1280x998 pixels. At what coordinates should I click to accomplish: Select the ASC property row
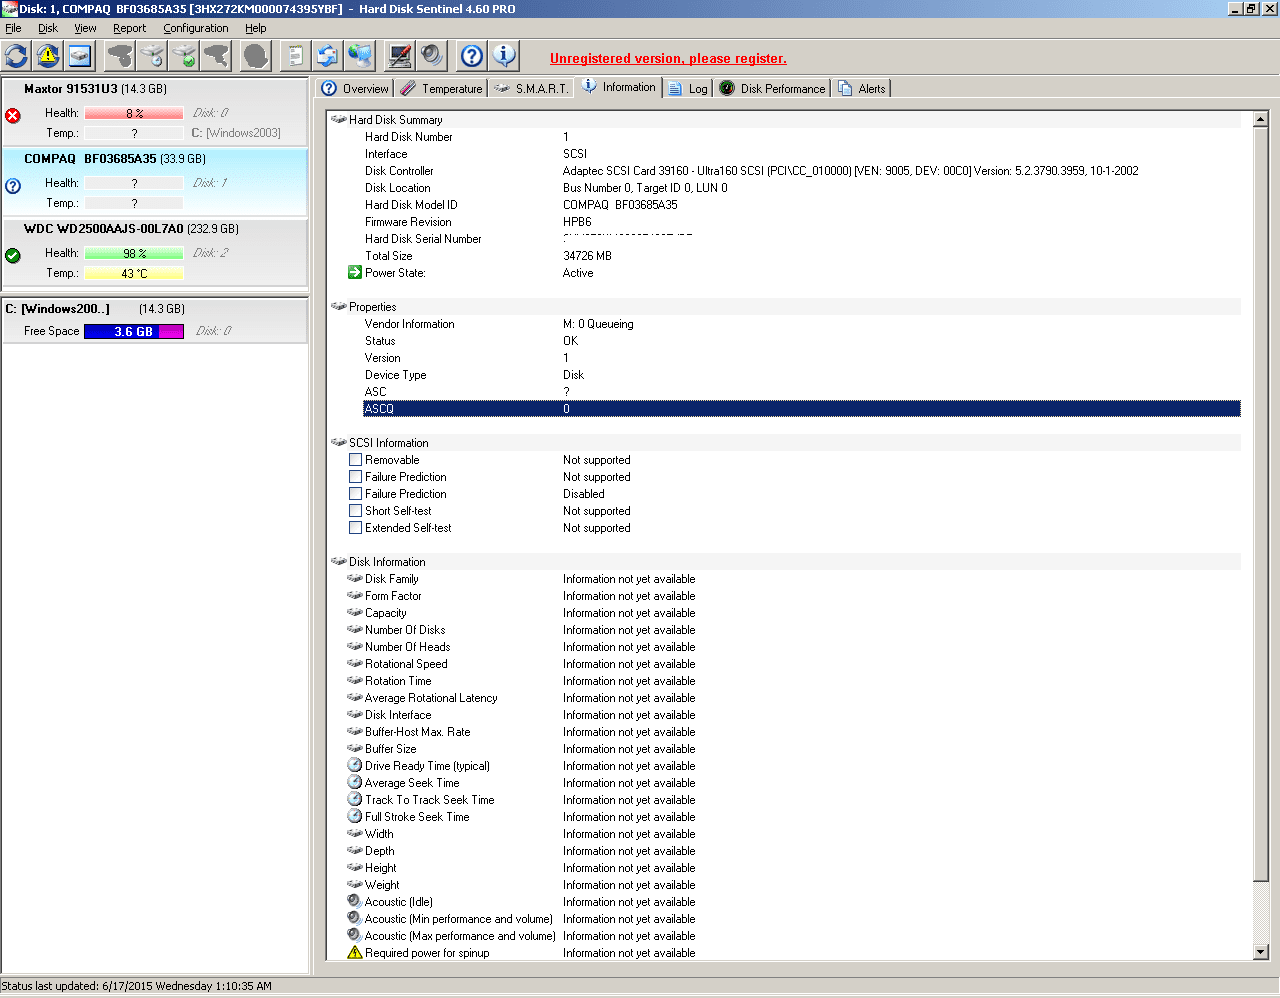coord(802,391)
